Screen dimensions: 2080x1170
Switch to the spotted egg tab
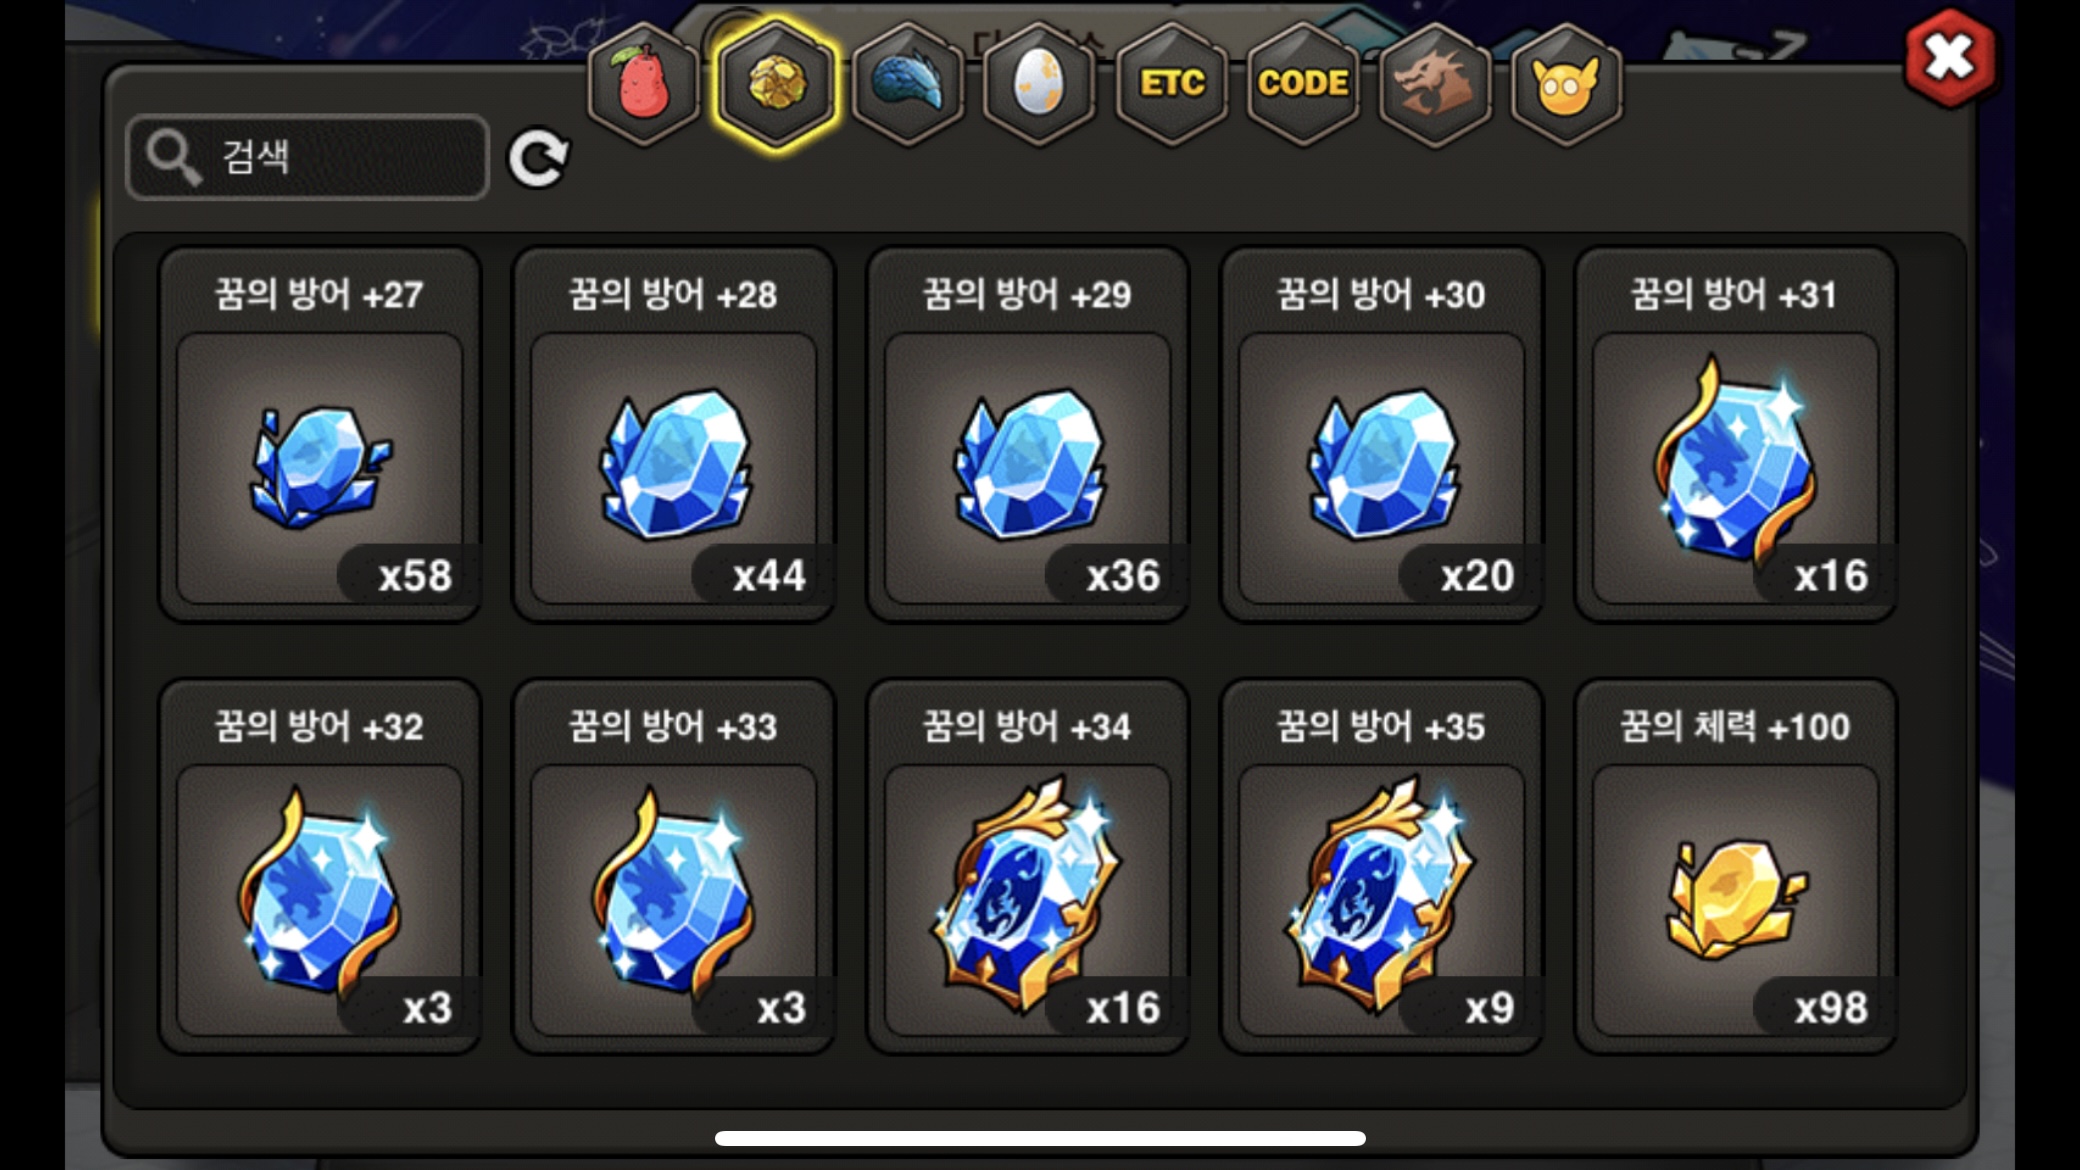point(1039,84)
